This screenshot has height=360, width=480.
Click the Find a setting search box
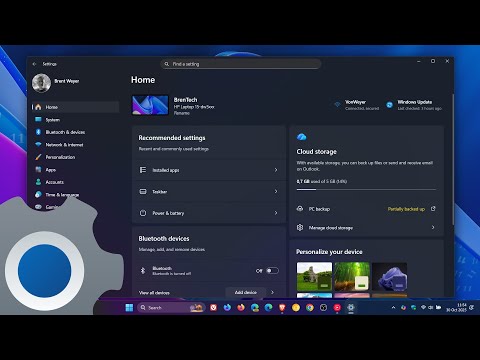(241, 64)
